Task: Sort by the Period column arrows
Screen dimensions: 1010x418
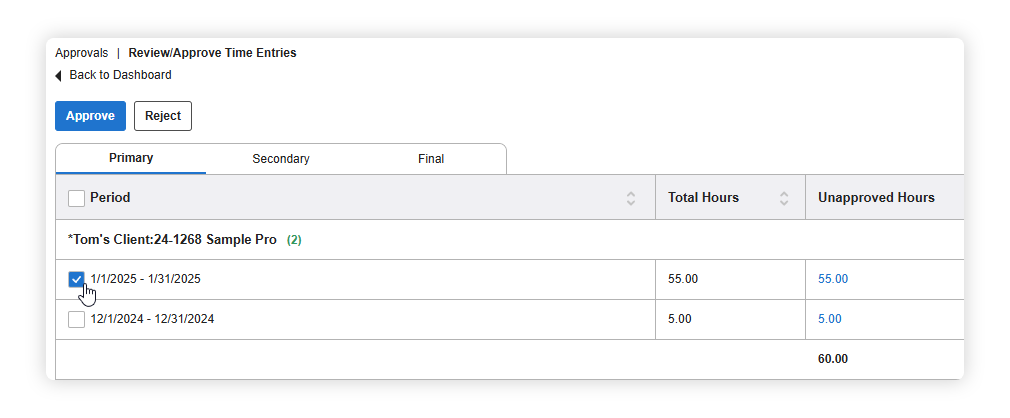Action: 631,198
